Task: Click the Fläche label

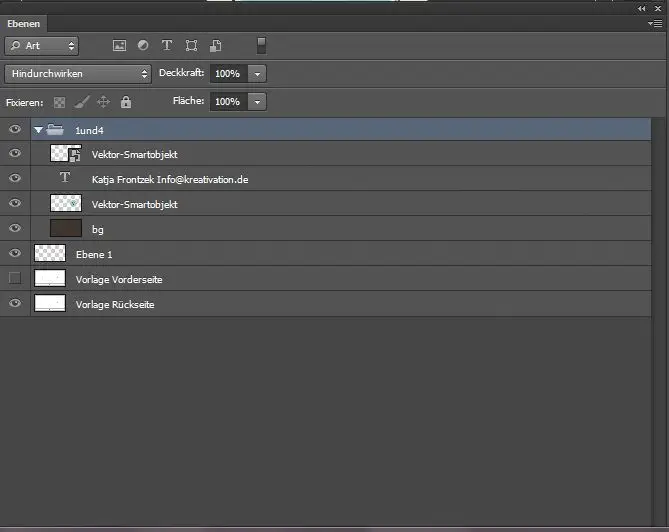Action: click(188, 101)
